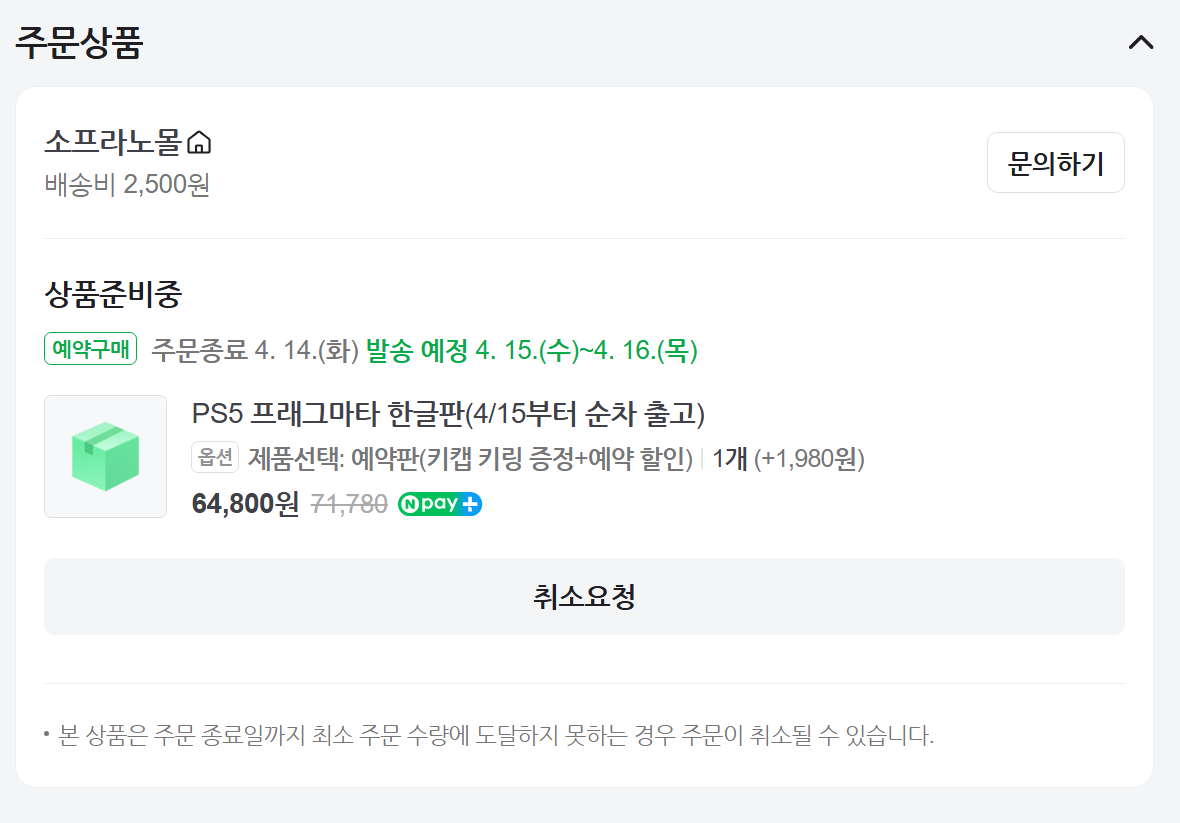Click the Npay plus icon
The height and width of the screenshot is (823, 1180).
point(440,504)
